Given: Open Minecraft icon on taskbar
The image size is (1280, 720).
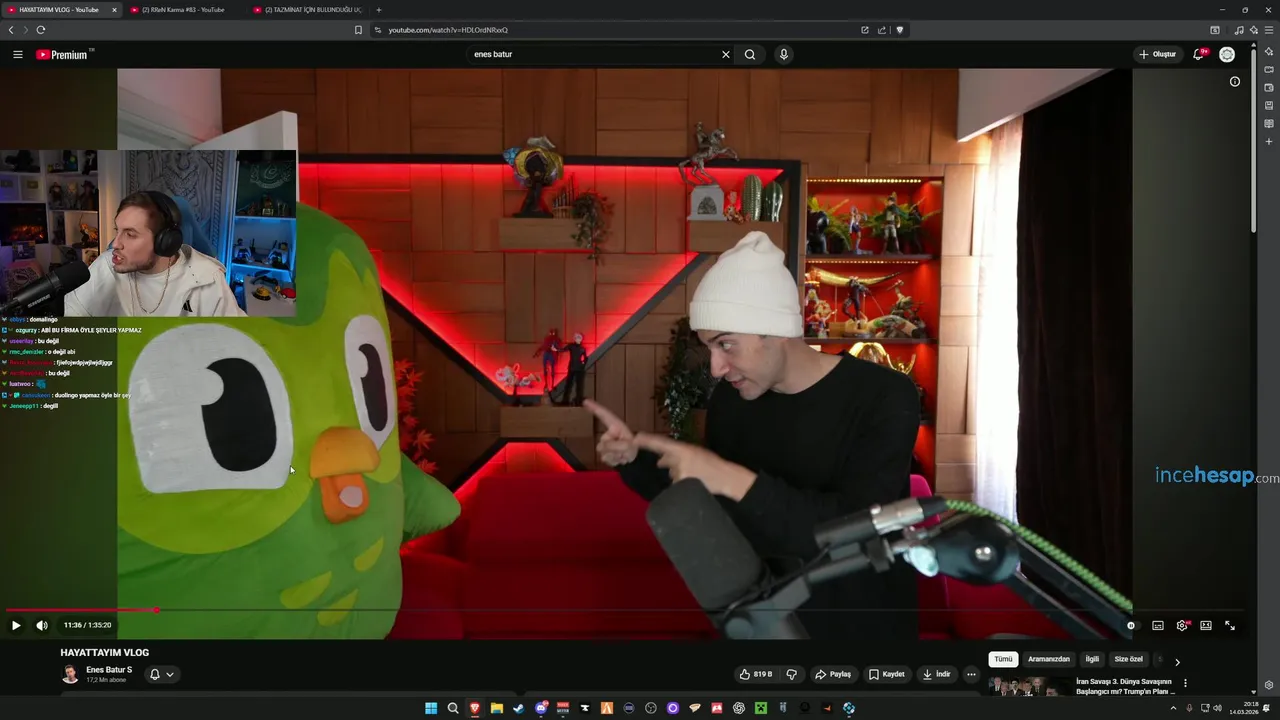Looking at the screenshot, I should [x=761, y=708].
